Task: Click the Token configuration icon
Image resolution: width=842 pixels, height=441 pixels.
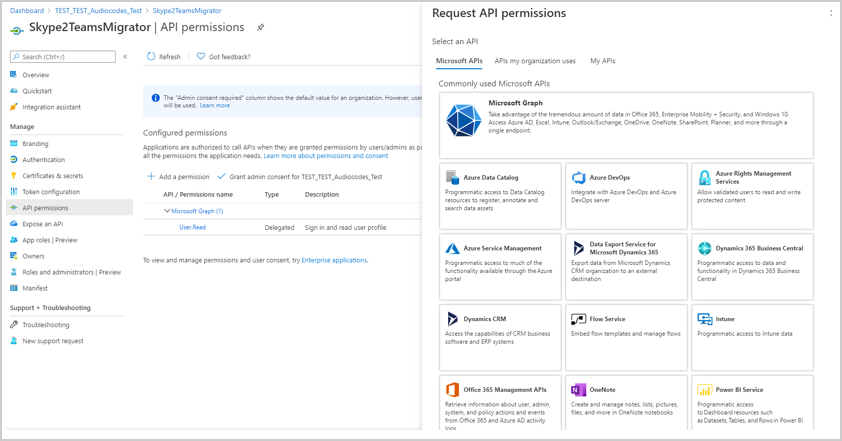Action: (x=14, y=192)
